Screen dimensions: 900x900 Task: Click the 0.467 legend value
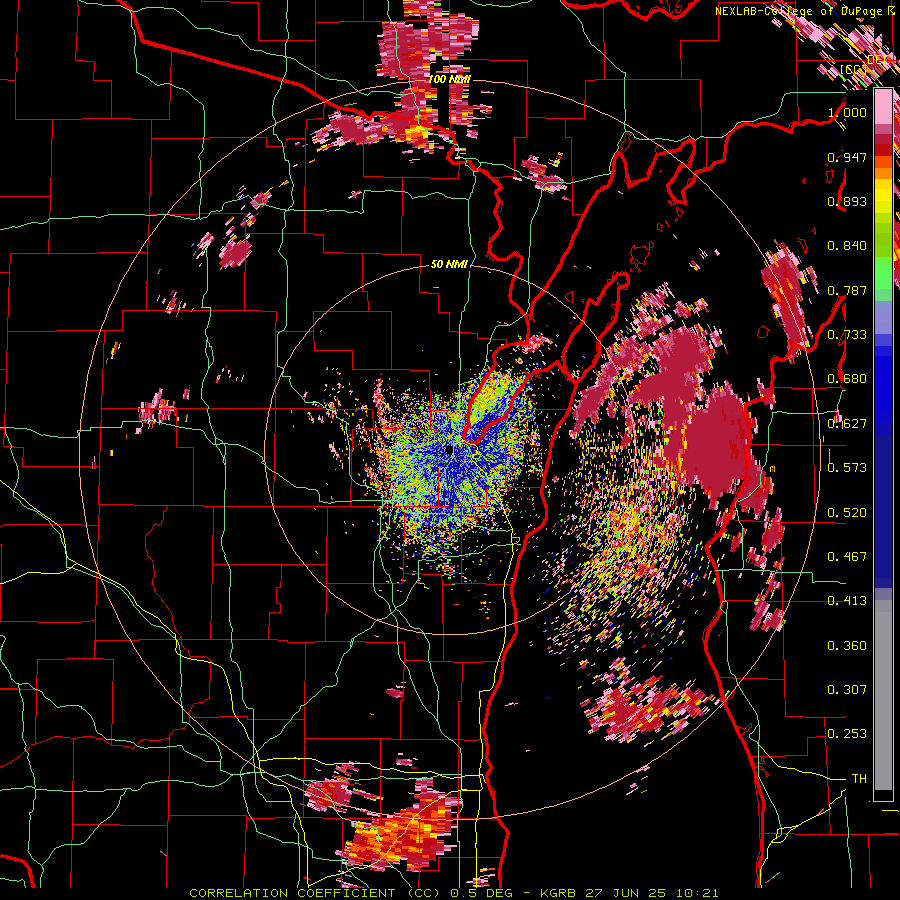point(847,557)
